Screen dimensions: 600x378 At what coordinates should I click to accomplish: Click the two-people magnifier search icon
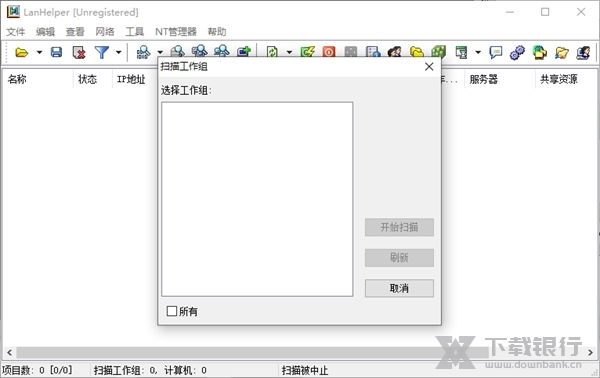[x=222, y=51]
